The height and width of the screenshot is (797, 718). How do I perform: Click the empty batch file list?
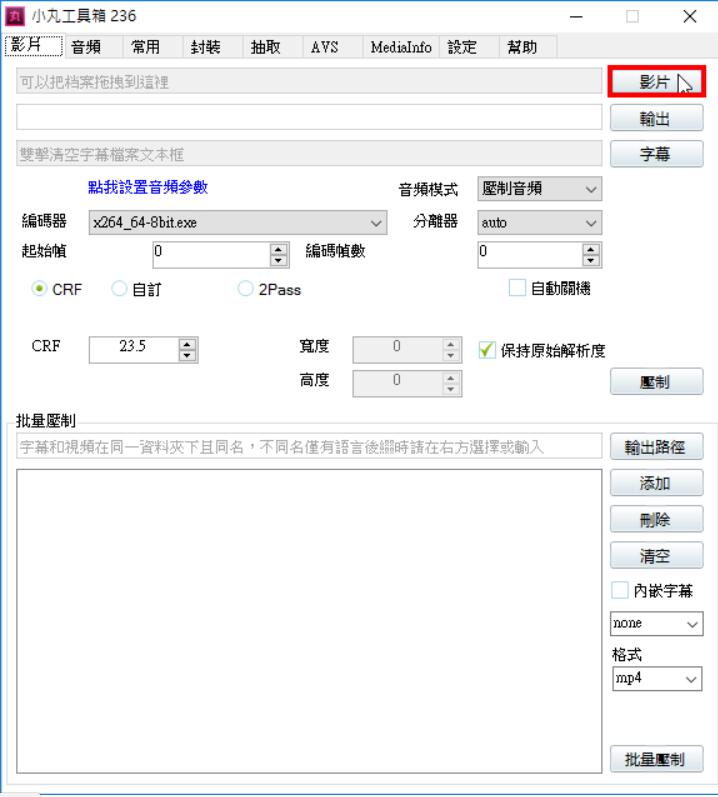tap(309, 621)
